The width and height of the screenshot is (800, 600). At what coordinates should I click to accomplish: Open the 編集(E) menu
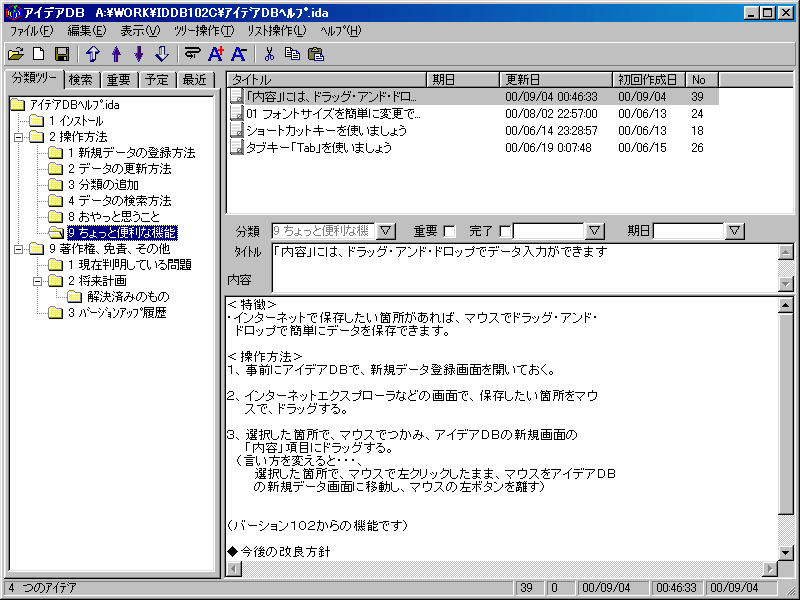(x=87, y=31)
